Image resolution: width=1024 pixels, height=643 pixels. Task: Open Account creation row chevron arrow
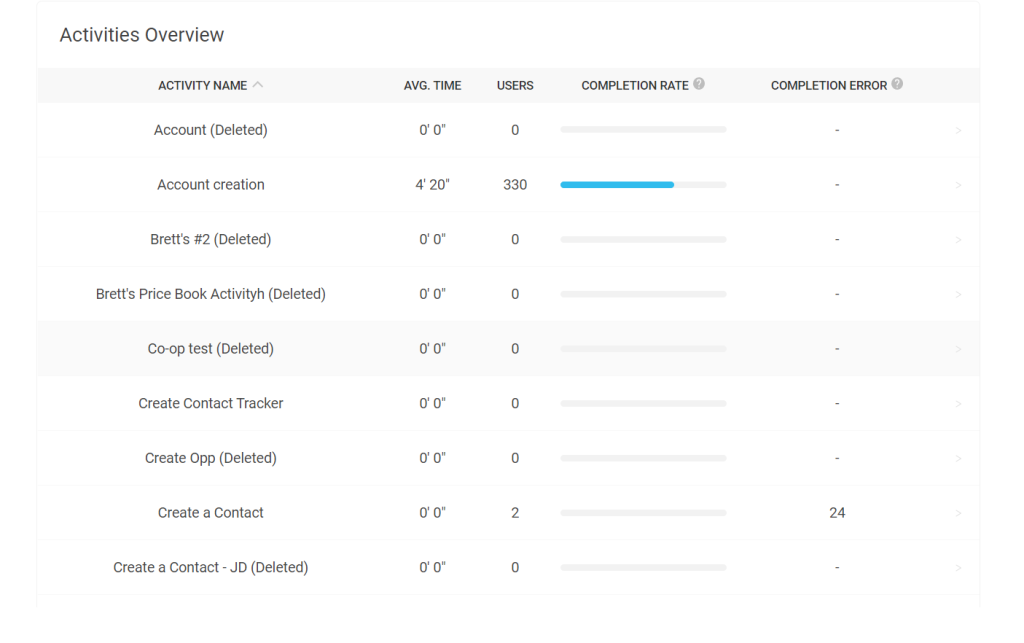[958, 185]
